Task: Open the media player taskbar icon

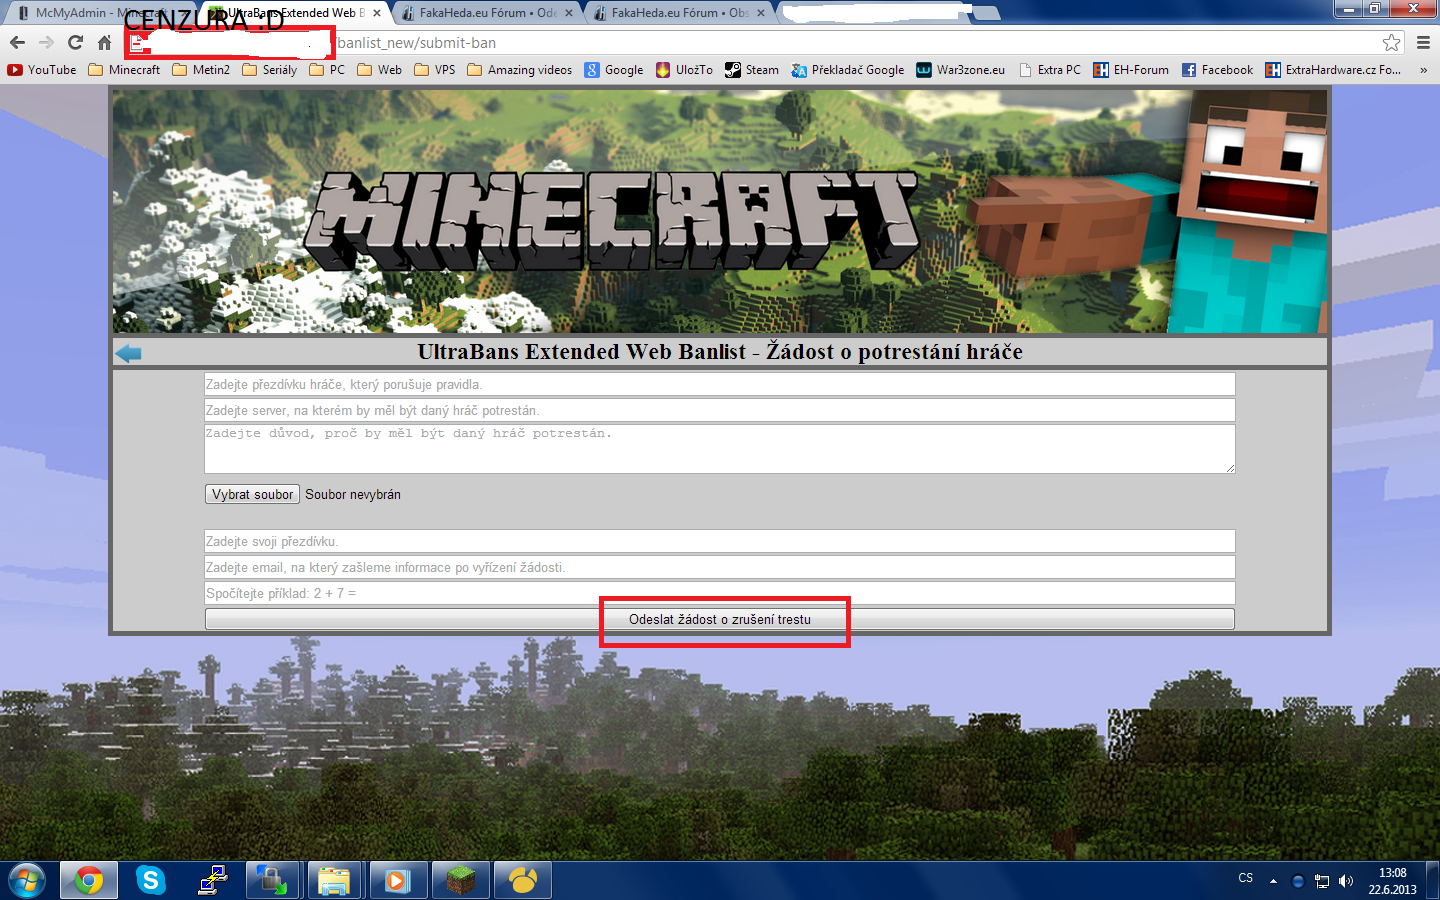Action: pyautogui.click(x=398, y=881)
